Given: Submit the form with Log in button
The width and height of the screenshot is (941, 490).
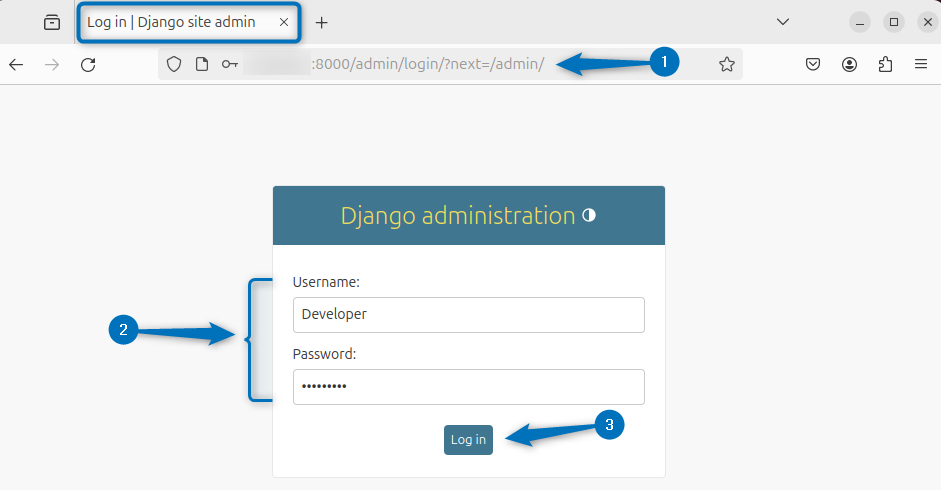Looking at the screenshot, I should [468, 440].
